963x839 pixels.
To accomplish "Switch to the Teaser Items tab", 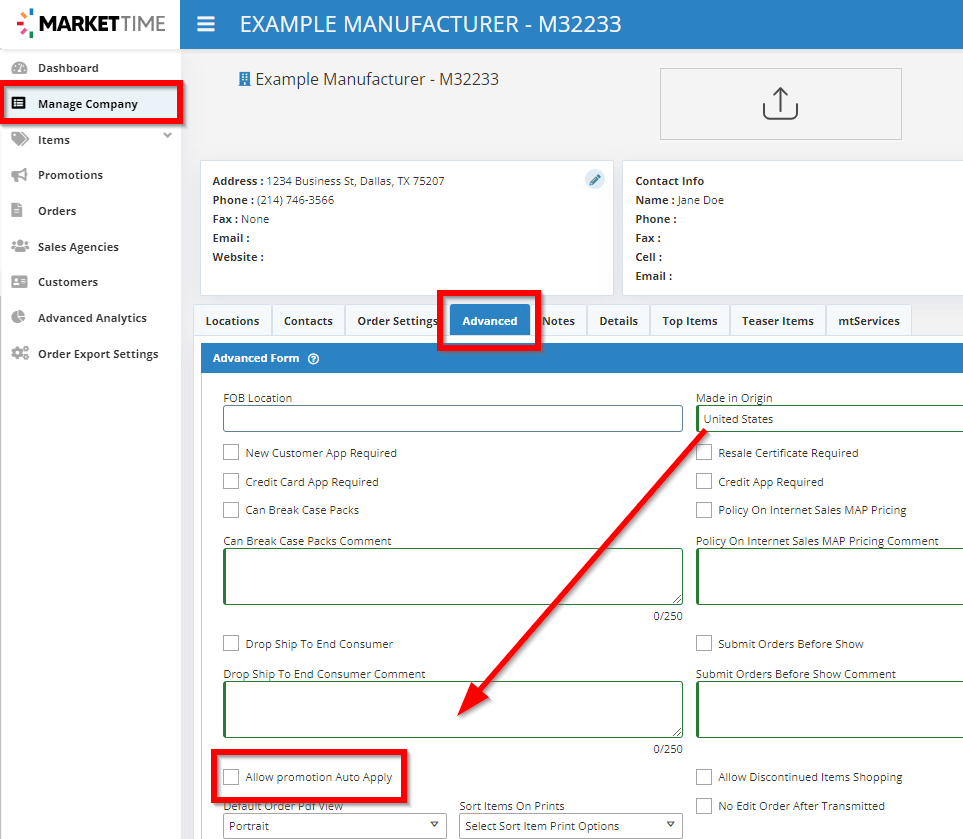I will coord(778,321).
